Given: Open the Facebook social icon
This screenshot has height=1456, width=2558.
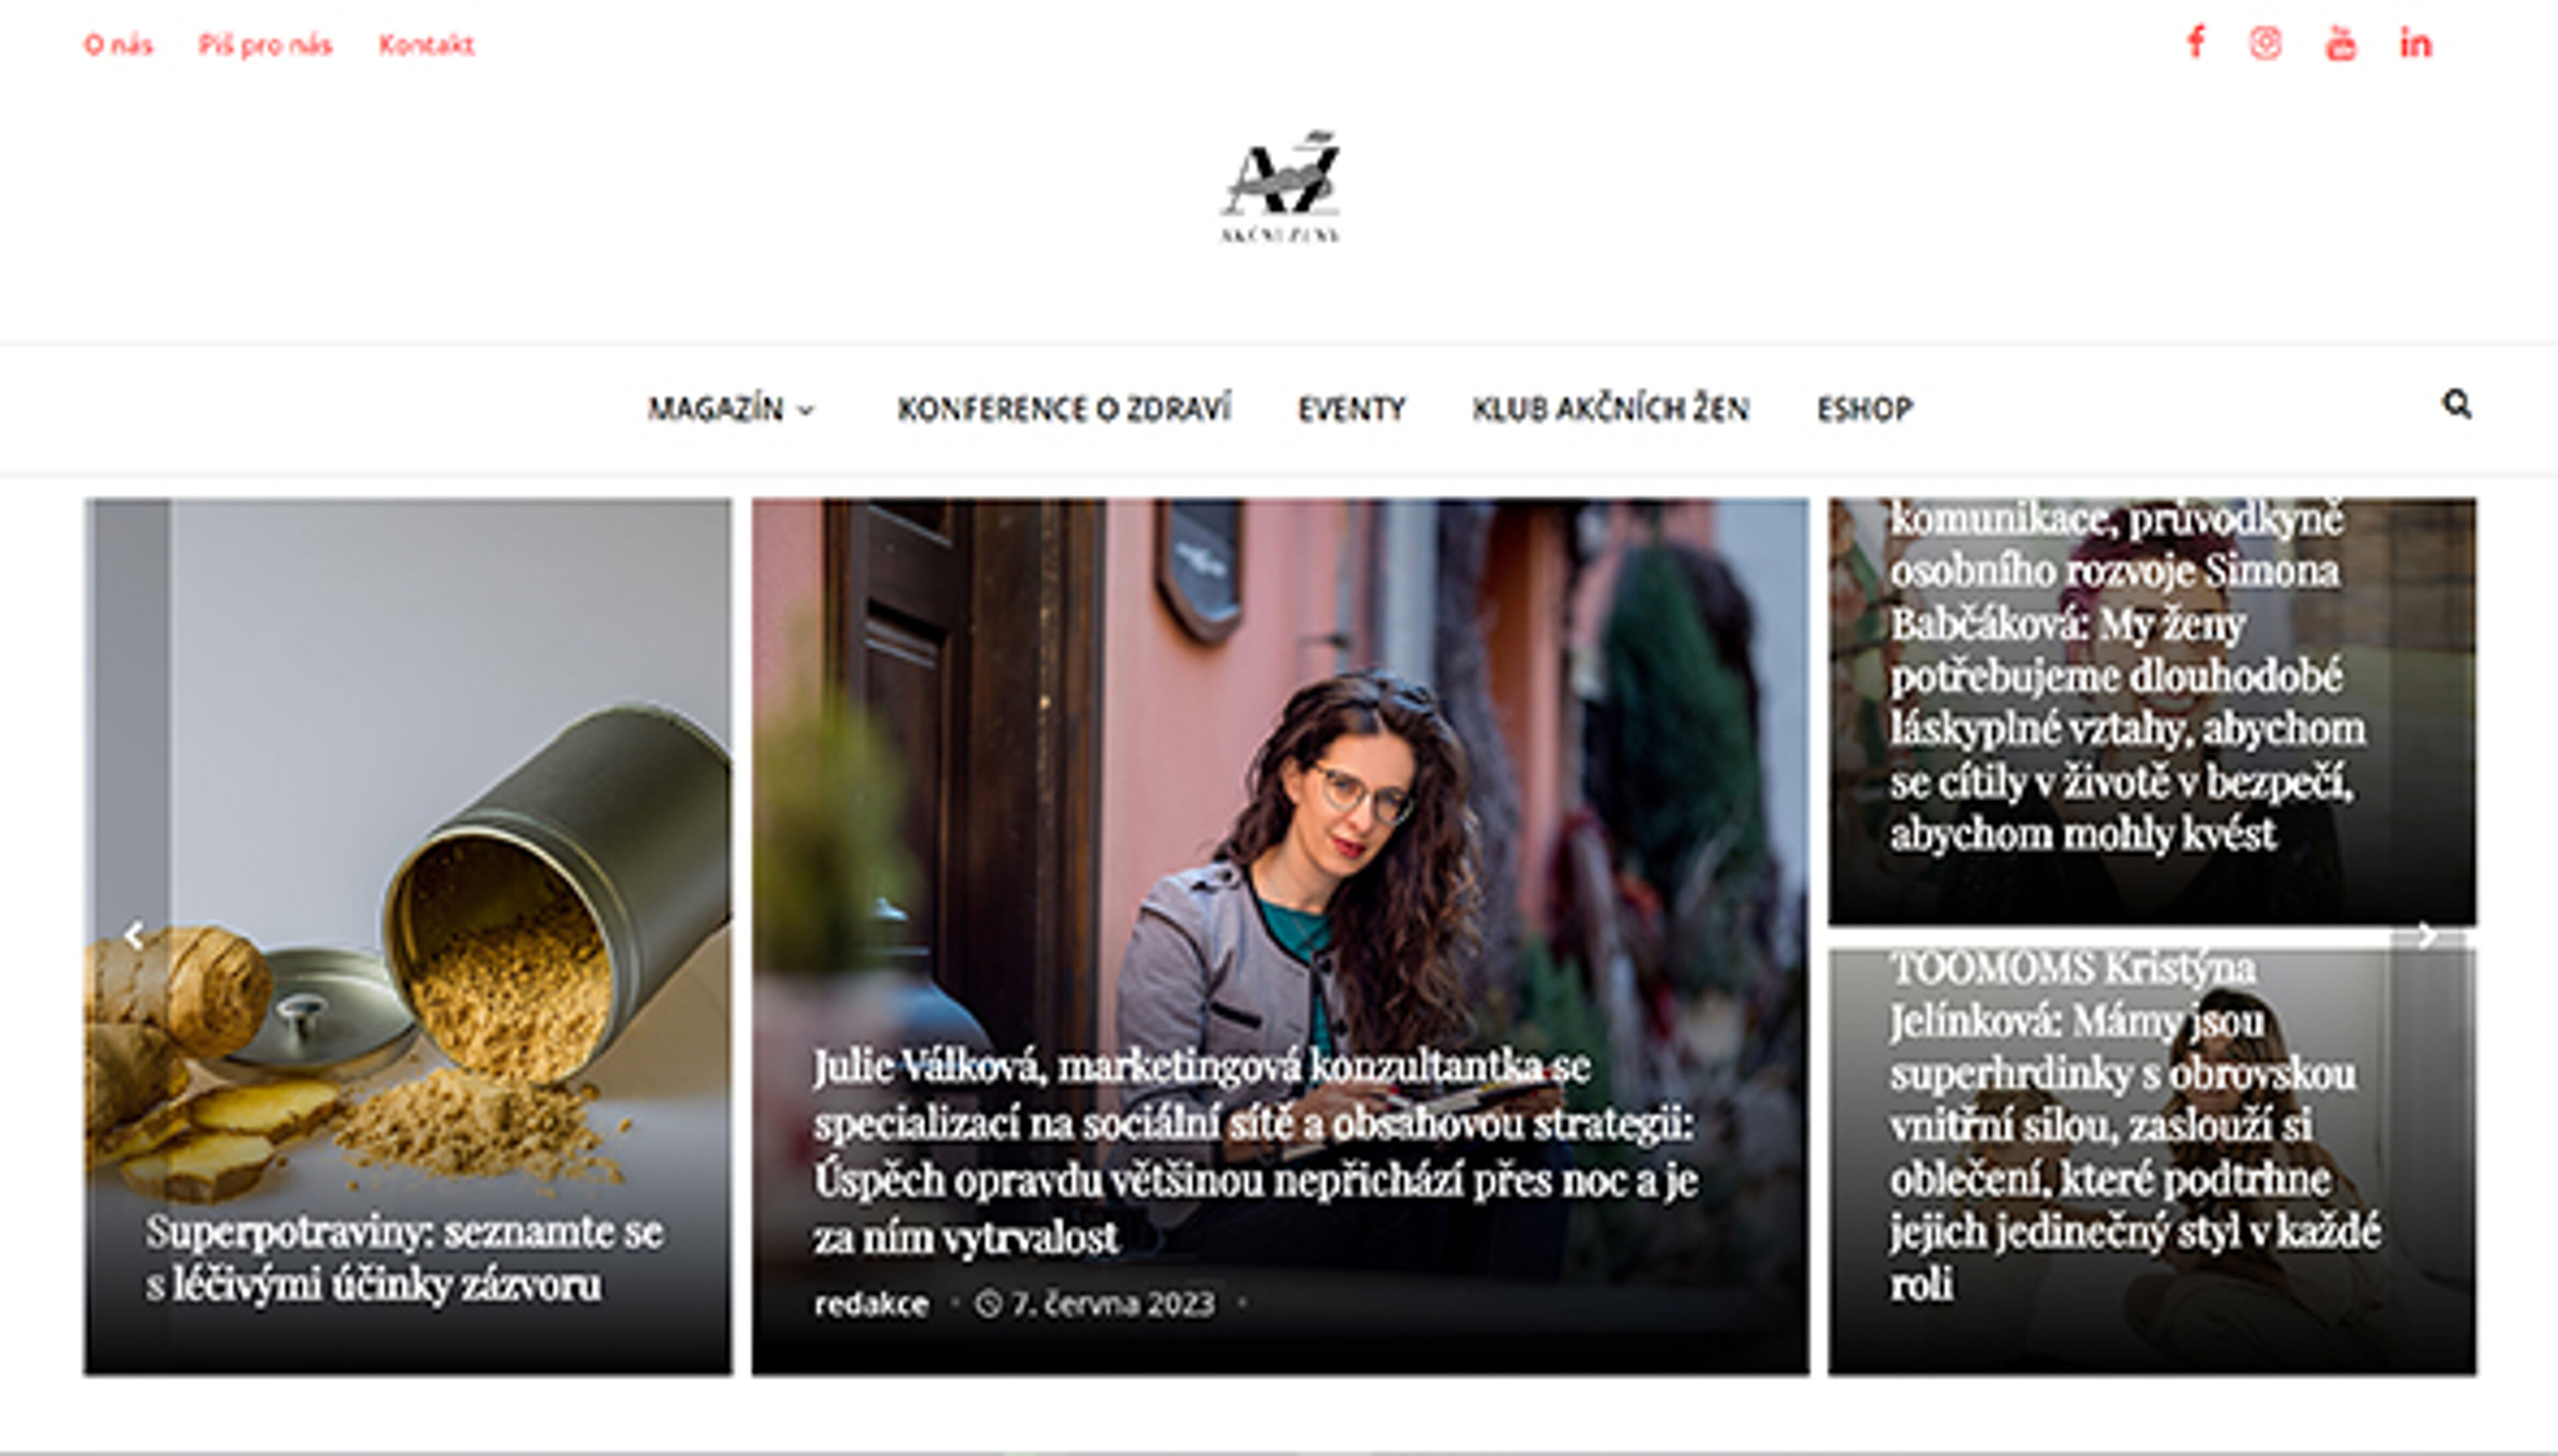Looking at the screenshot, I should click(x=2196, y=43).
